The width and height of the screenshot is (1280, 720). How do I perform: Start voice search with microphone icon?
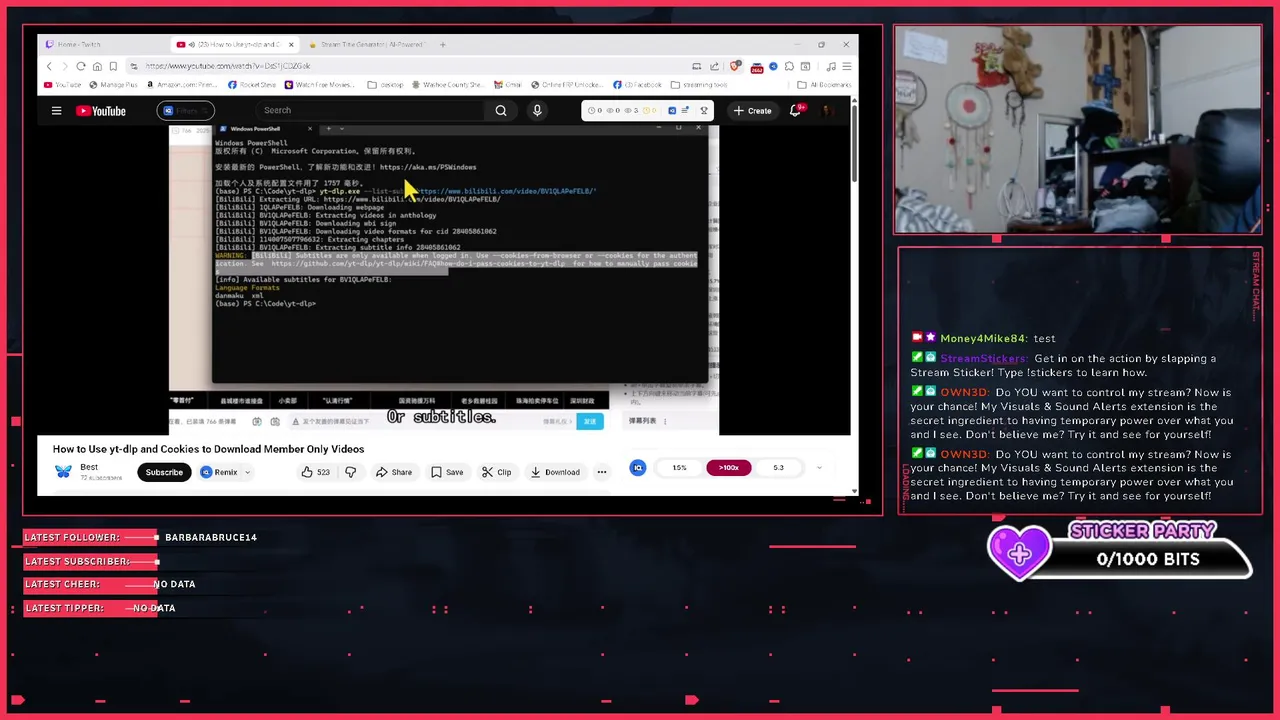(537, 111)
